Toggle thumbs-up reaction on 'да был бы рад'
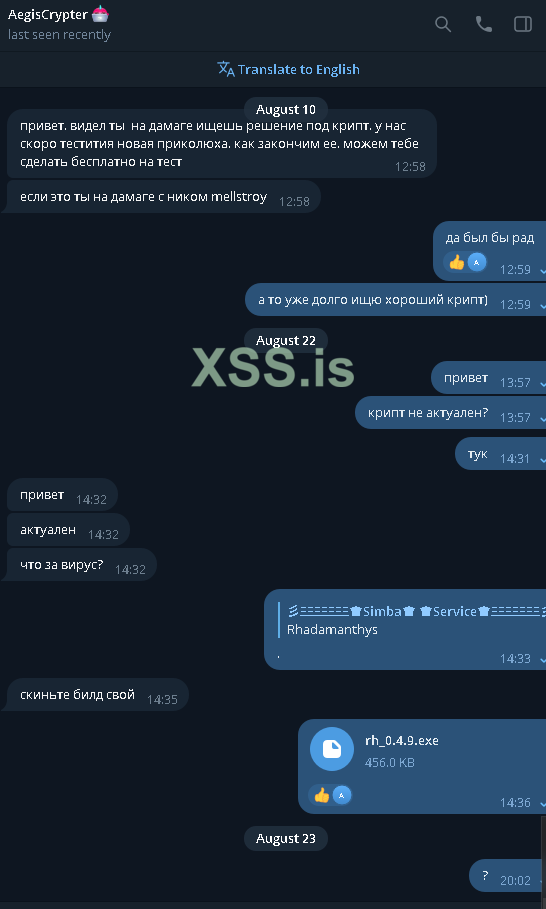The width and height of the screenshot is (546, 909). (x=457, y=263)
